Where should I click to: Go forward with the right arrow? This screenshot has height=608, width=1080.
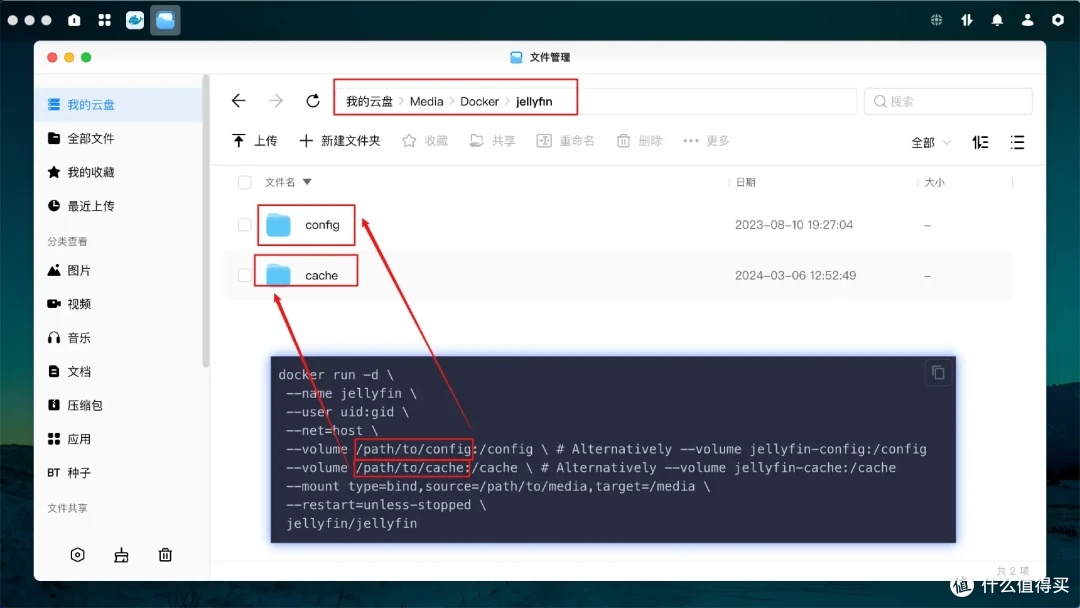pyautogui.click(x=276, y=101)
